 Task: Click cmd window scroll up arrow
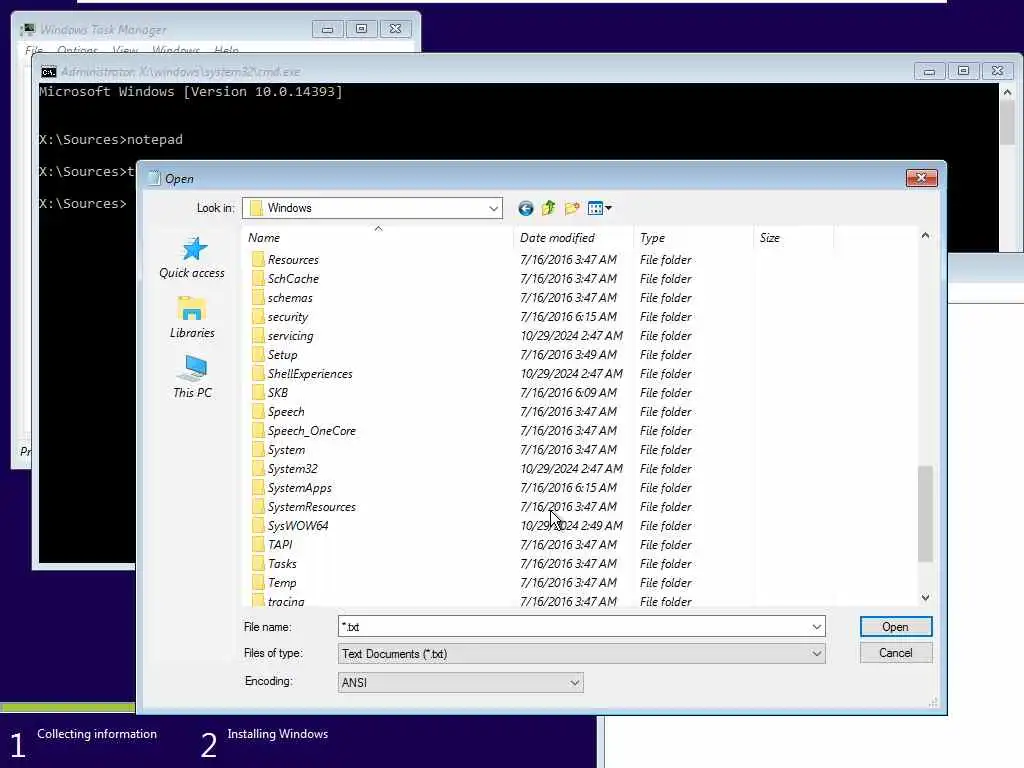click(1007, 93)
